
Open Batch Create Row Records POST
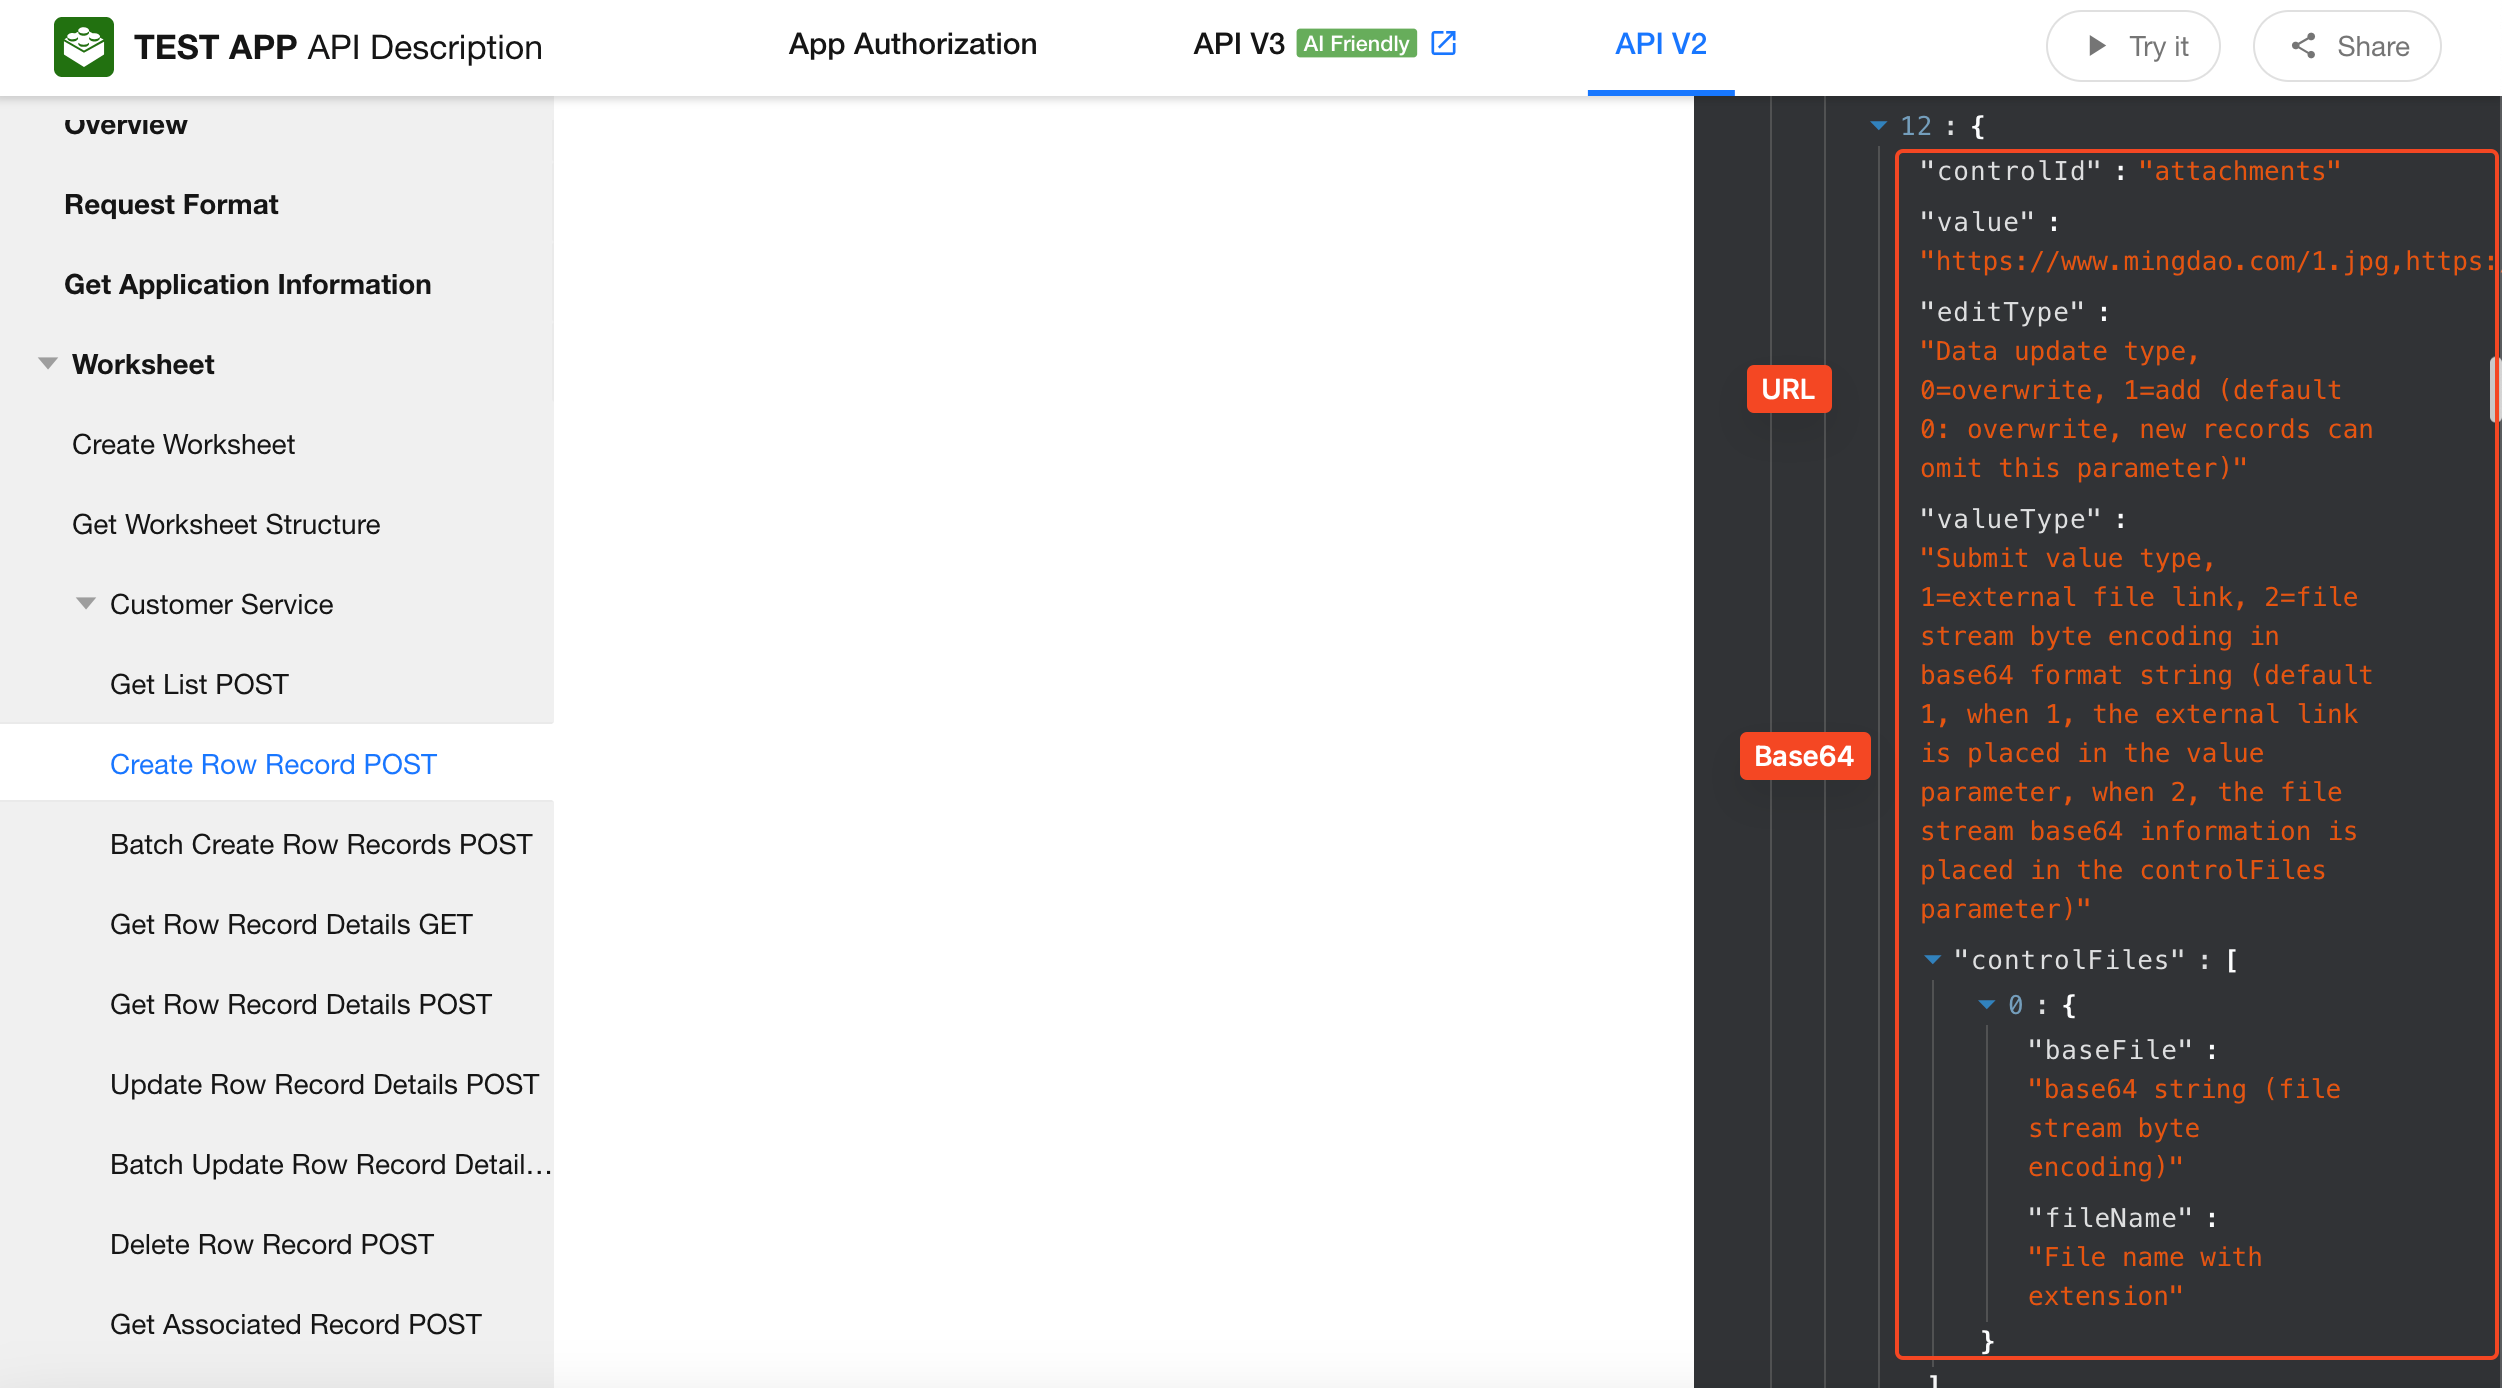(320, 844)
